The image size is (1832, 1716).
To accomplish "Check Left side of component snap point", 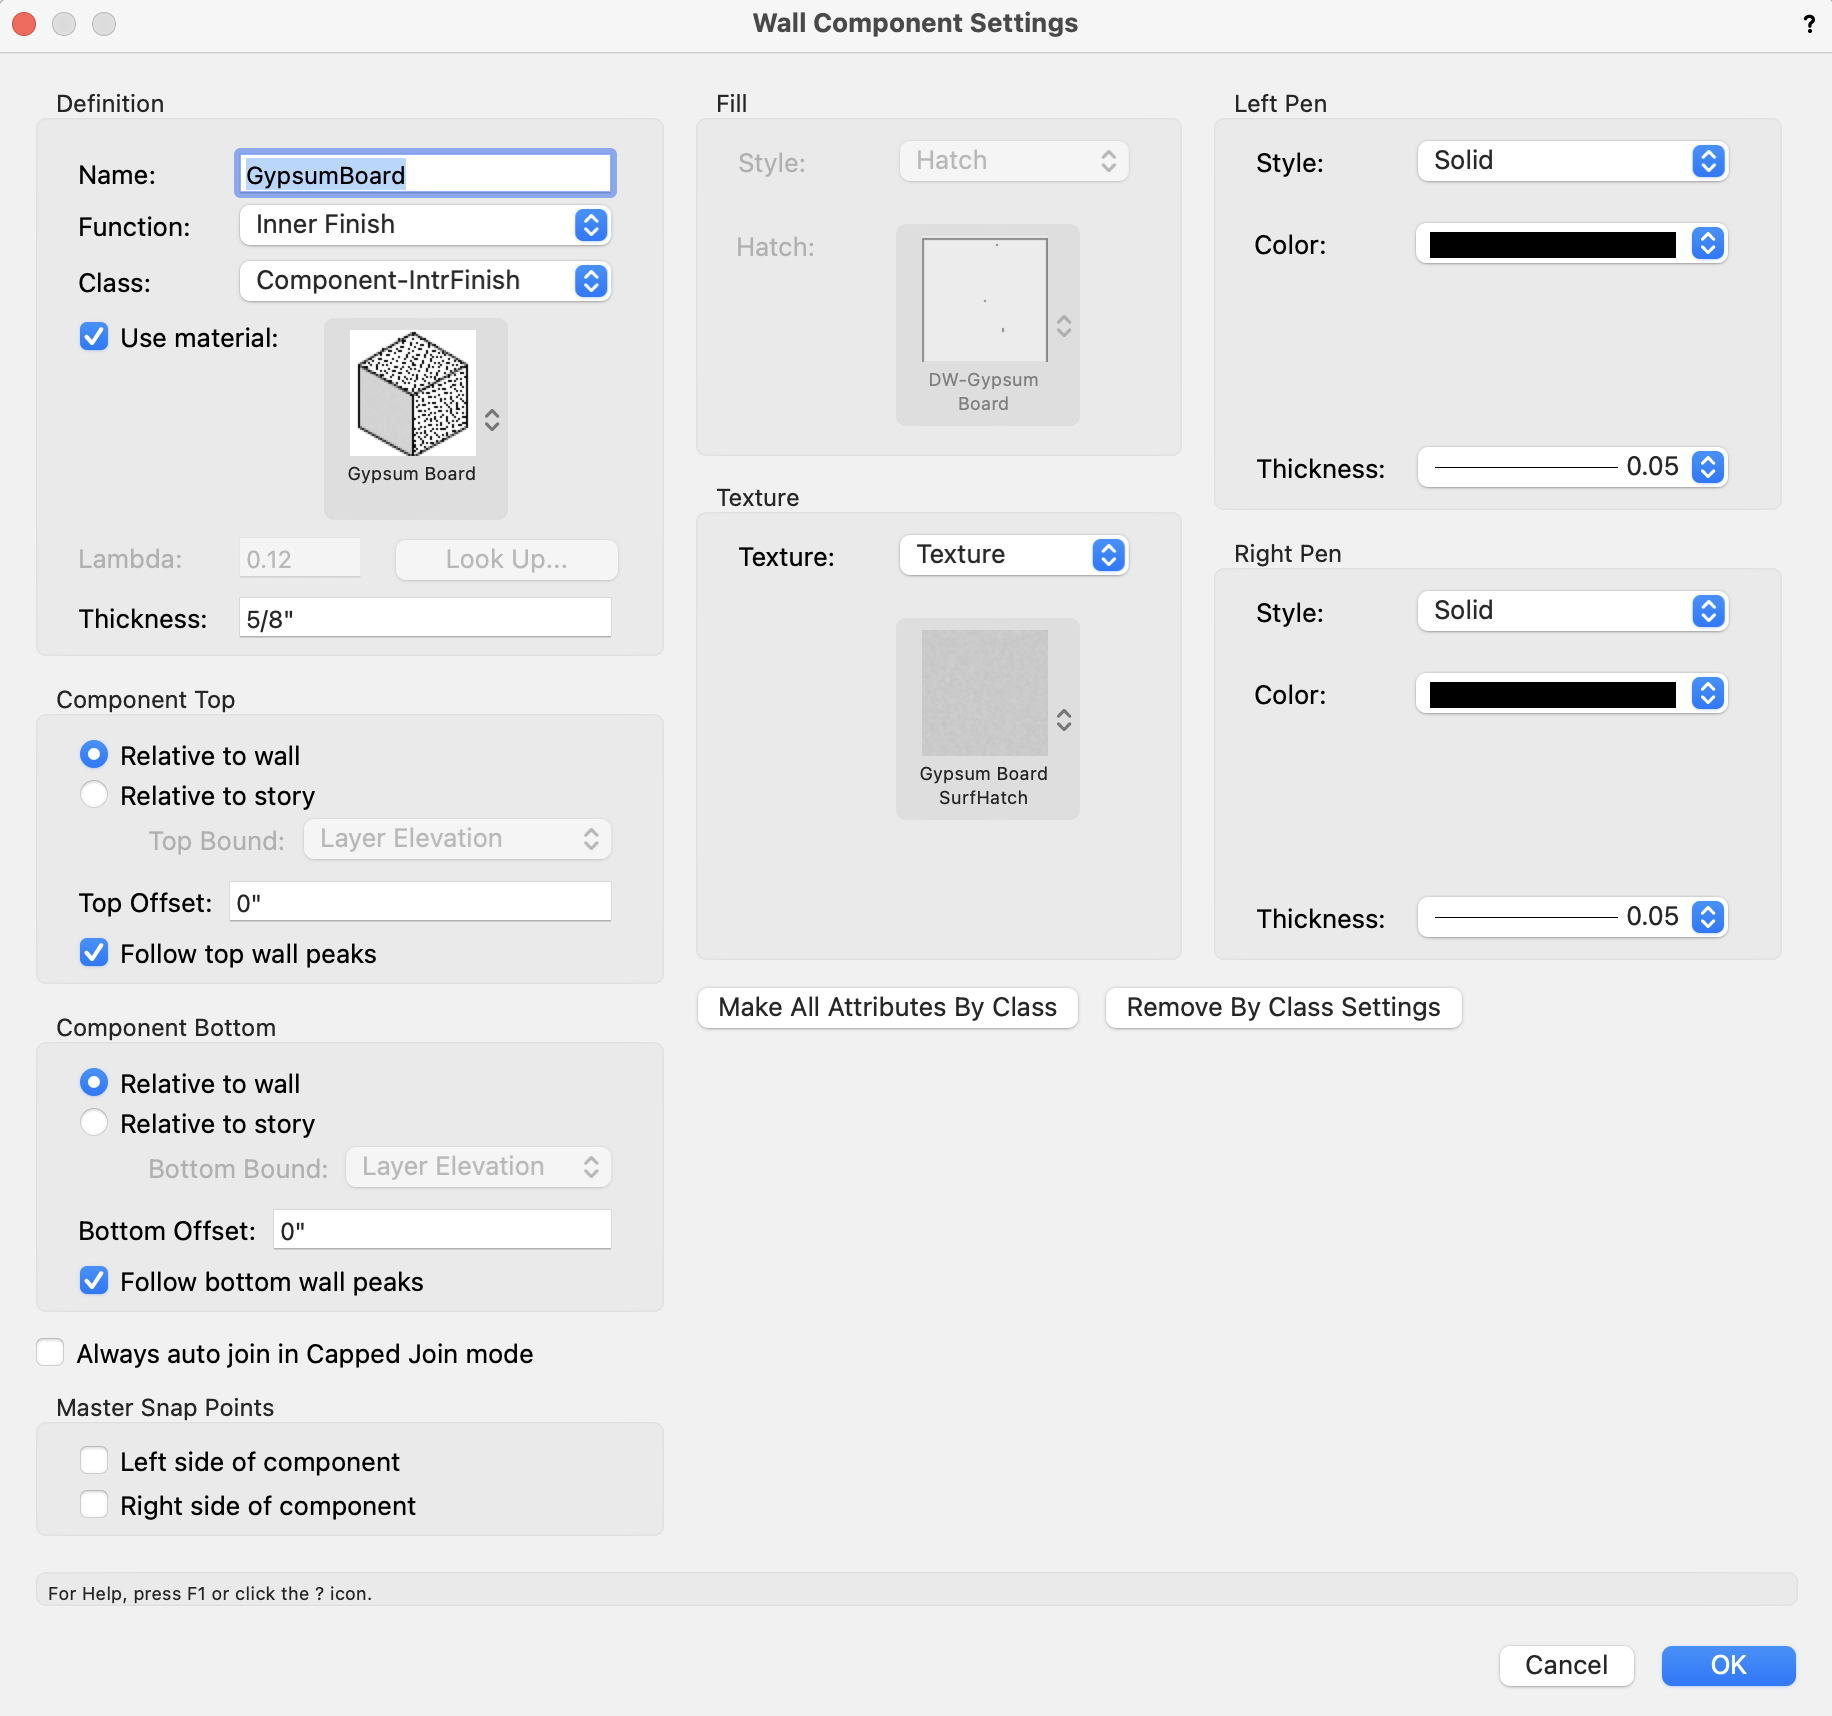I will 94,1461.
